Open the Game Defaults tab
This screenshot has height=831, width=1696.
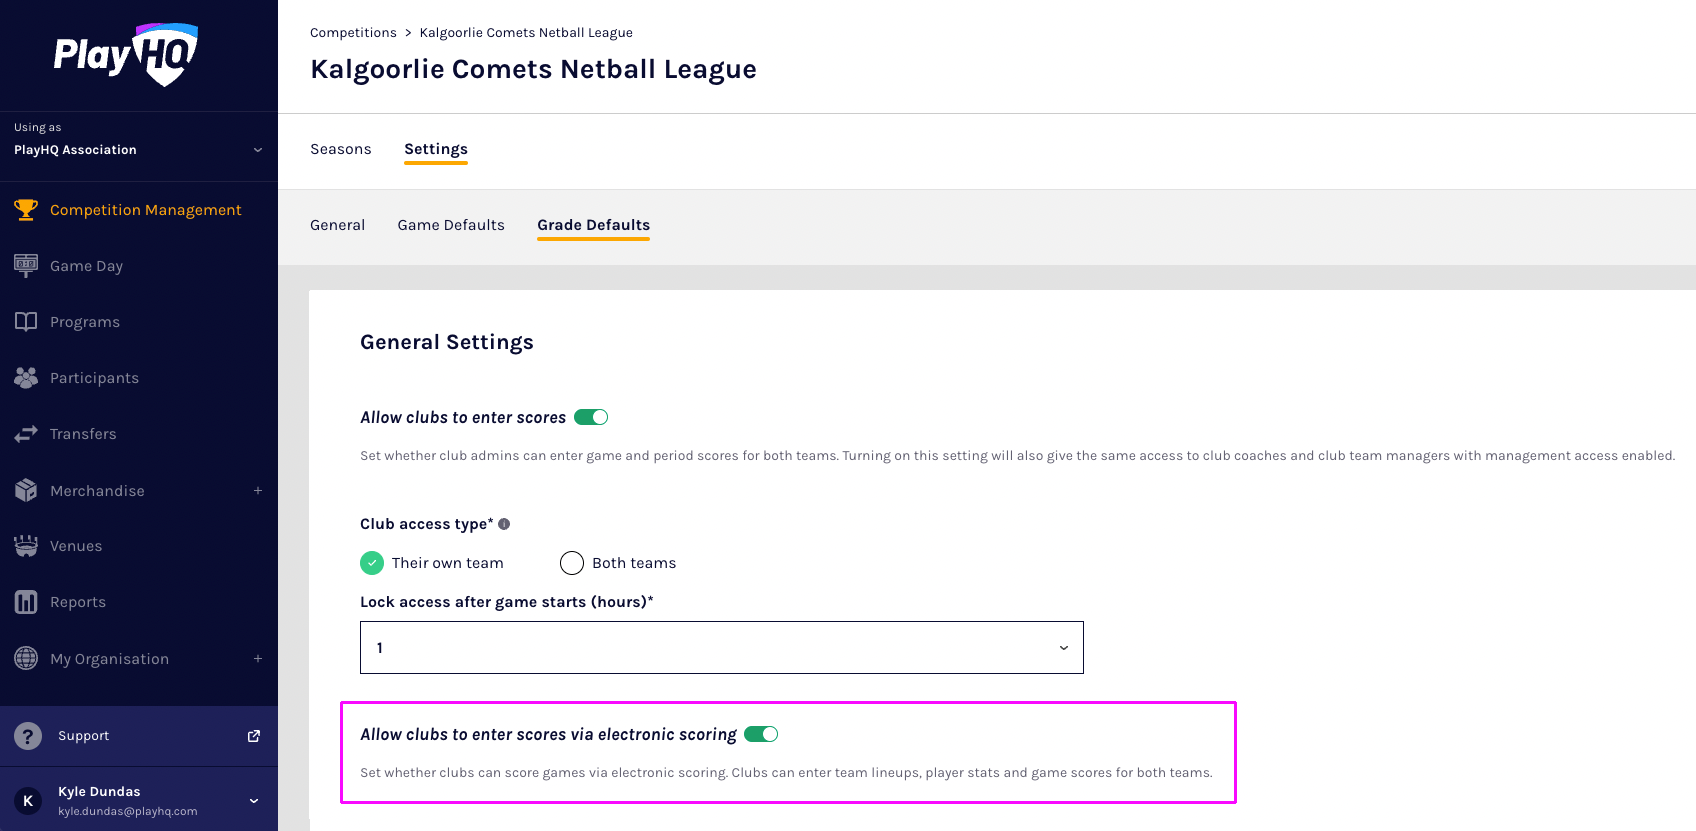click(x=451, y=225)
